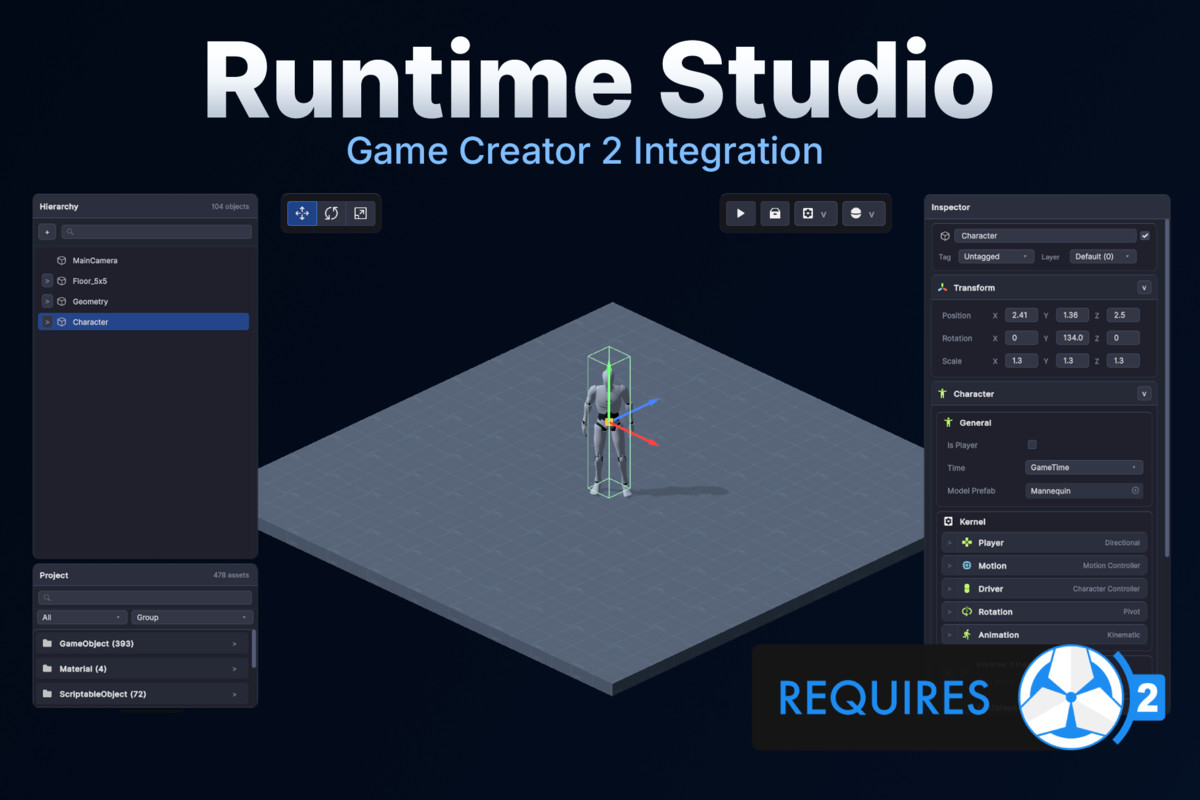
Task: Expand the GameObject (393) group arrow
Action: point(235,643)
